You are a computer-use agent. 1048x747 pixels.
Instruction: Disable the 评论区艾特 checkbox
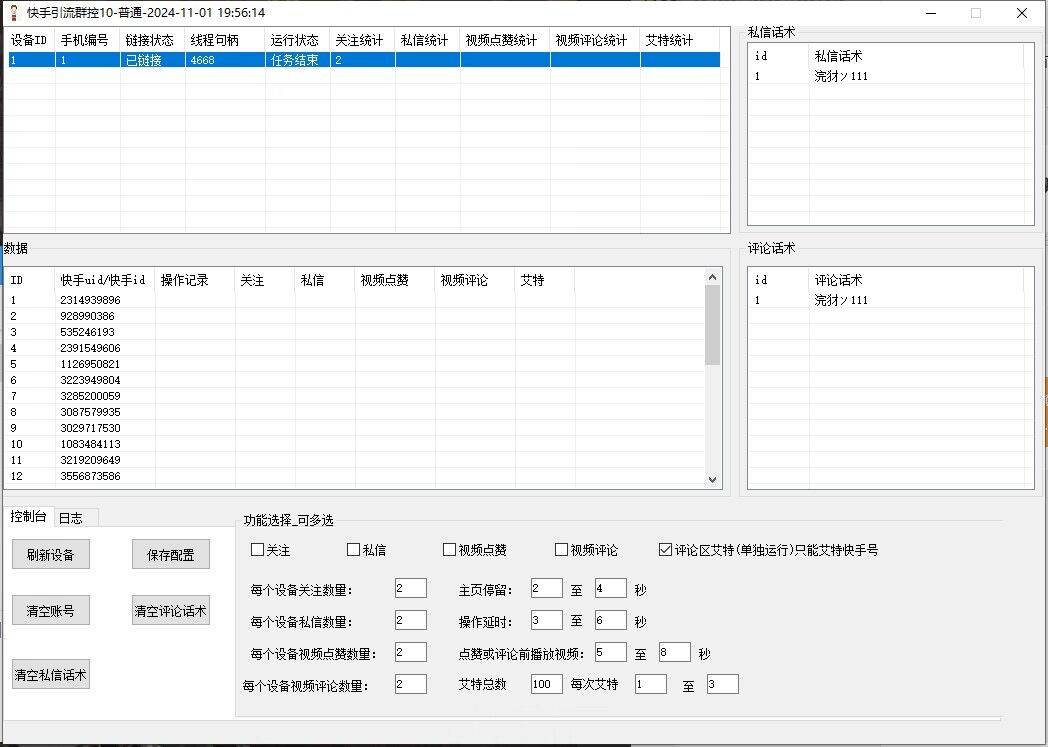(x=666, y=548)
